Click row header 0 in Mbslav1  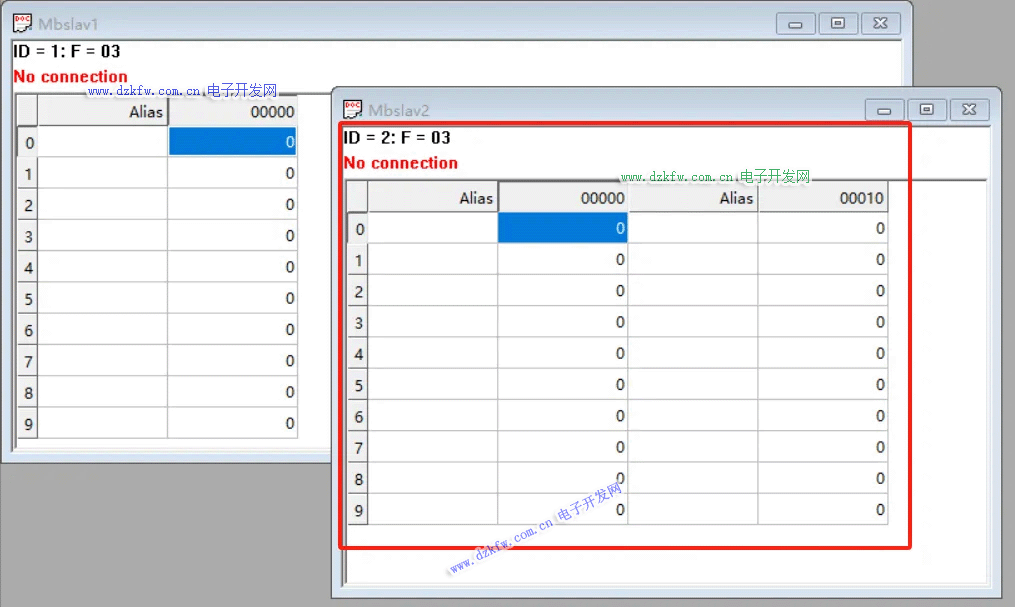click(28, 142)
